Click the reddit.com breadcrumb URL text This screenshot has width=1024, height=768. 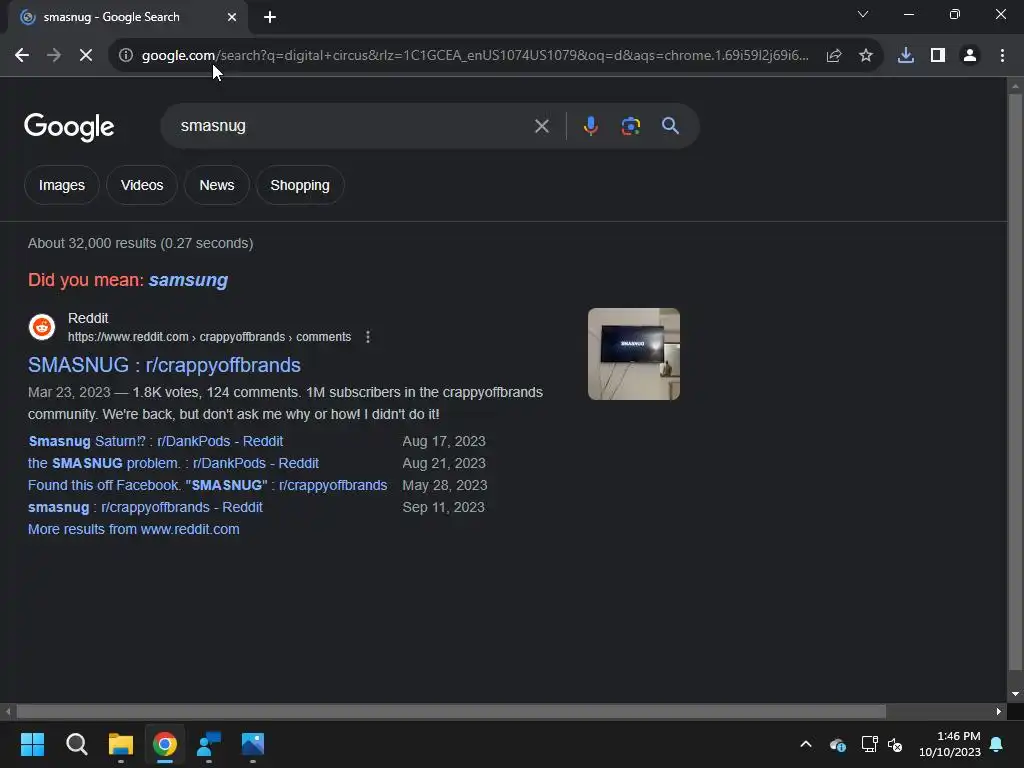pos(210,337)
